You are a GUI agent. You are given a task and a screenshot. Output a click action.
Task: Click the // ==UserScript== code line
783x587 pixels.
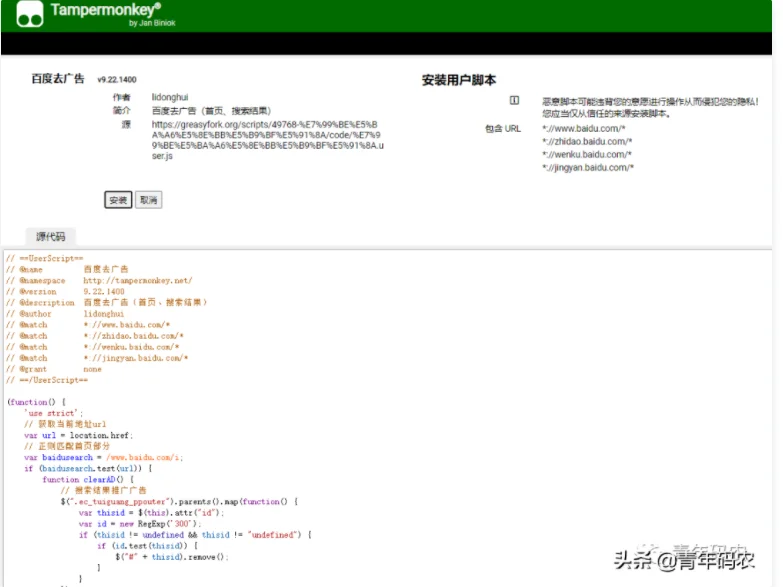(44, 258)
